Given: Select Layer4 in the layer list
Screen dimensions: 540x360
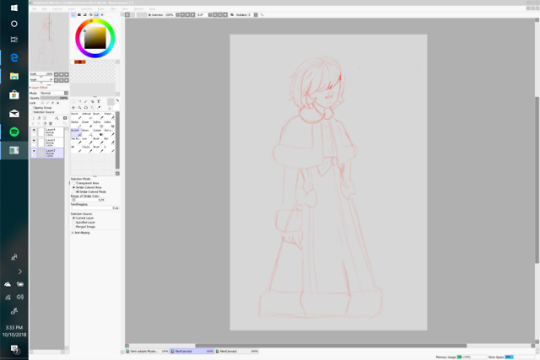Looking at the screenshot, I should (48, 132).
